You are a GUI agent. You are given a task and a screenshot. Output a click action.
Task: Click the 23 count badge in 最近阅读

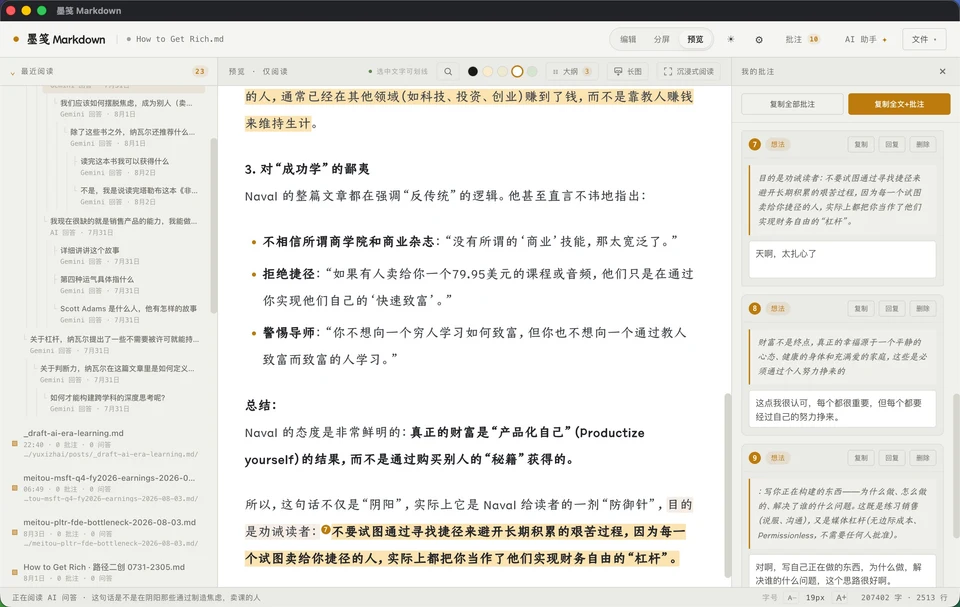[x=200, y=72]
